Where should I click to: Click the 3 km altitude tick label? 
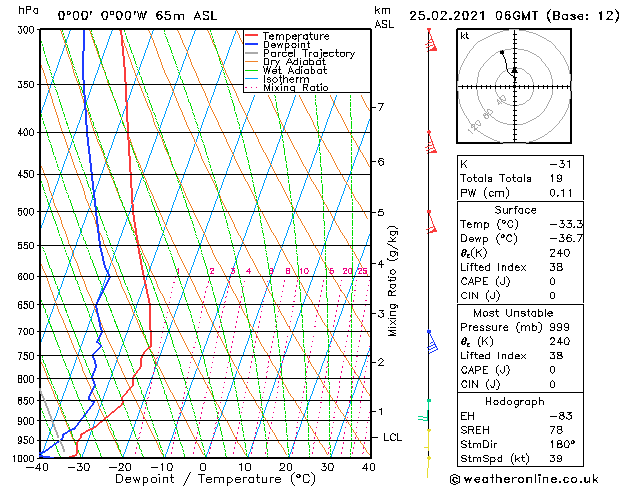pos(380,313)
